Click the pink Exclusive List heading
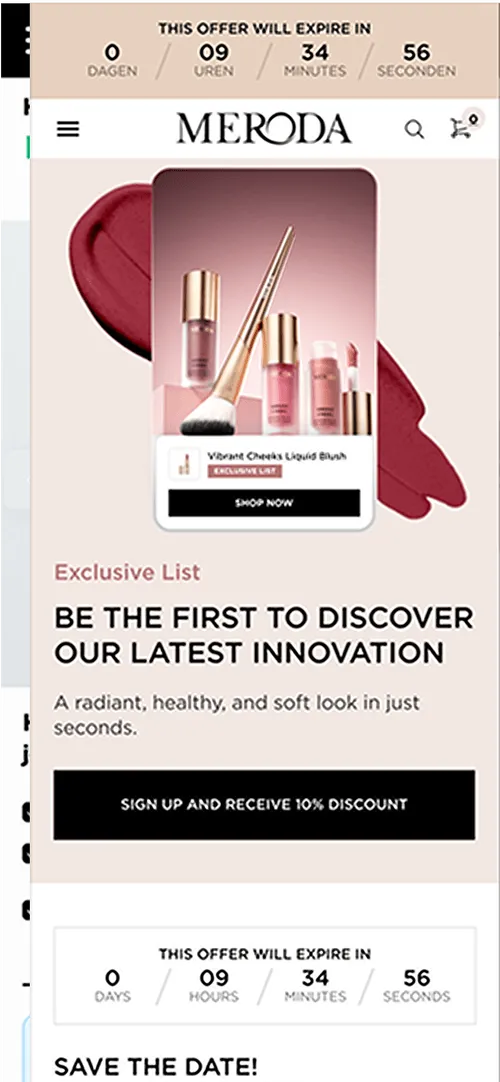Screen dimensions: 500x1082 click(x=127, y=572)
